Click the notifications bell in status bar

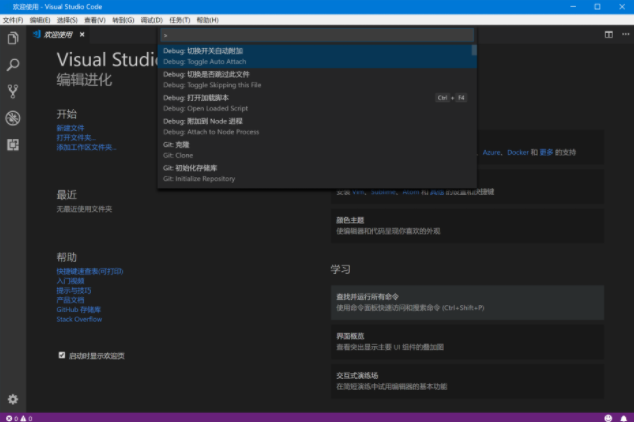tap(624, 418)
